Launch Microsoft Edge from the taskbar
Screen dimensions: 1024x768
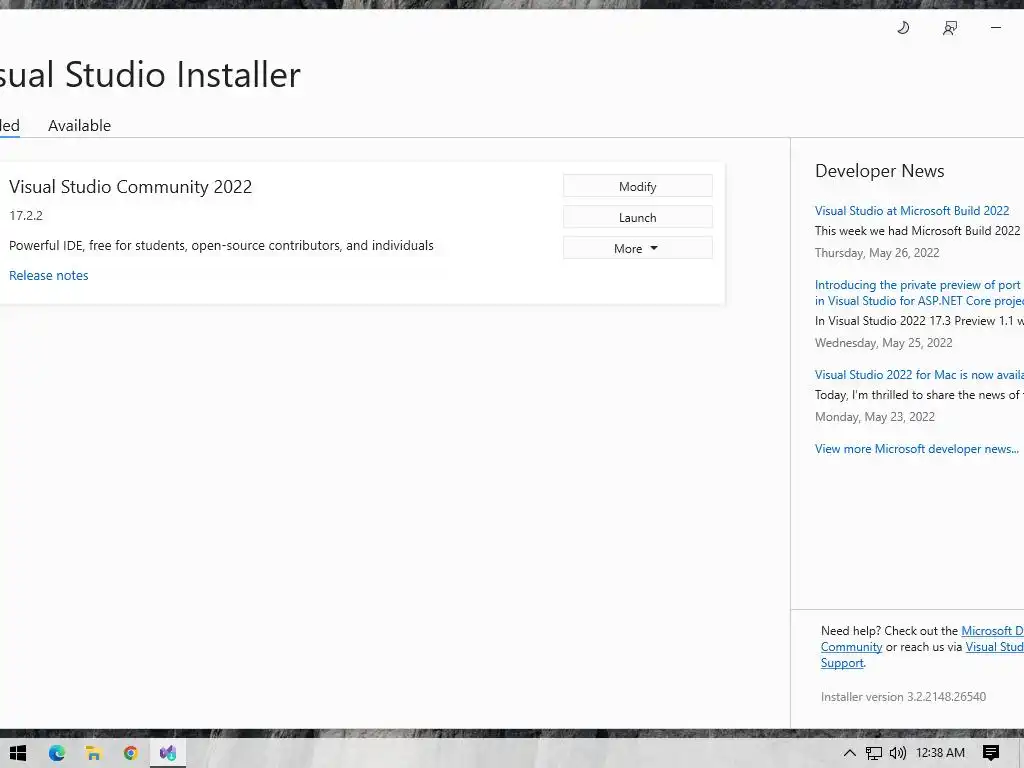click(57, 753)
